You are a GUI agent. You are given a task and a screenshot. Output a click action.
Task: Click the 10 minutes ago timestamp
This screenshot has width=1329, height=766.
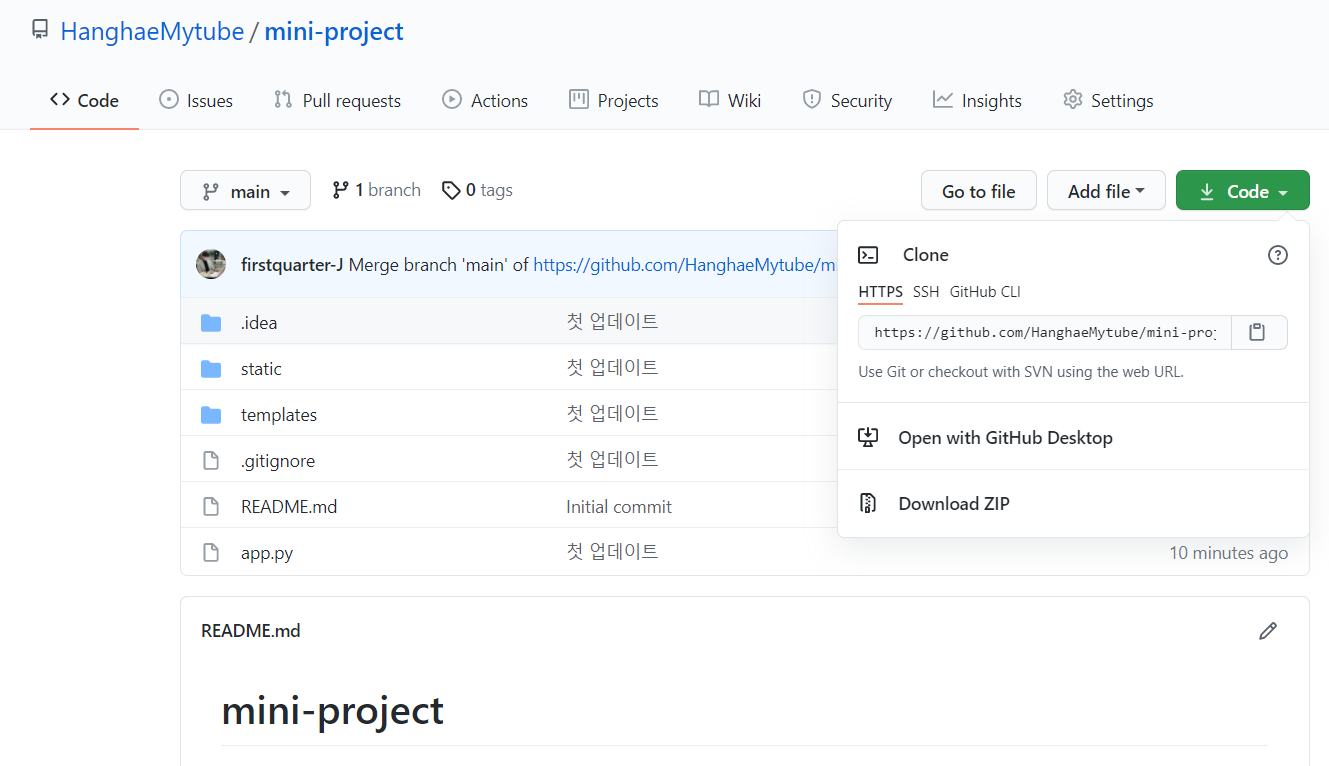tap(1229, 552)
